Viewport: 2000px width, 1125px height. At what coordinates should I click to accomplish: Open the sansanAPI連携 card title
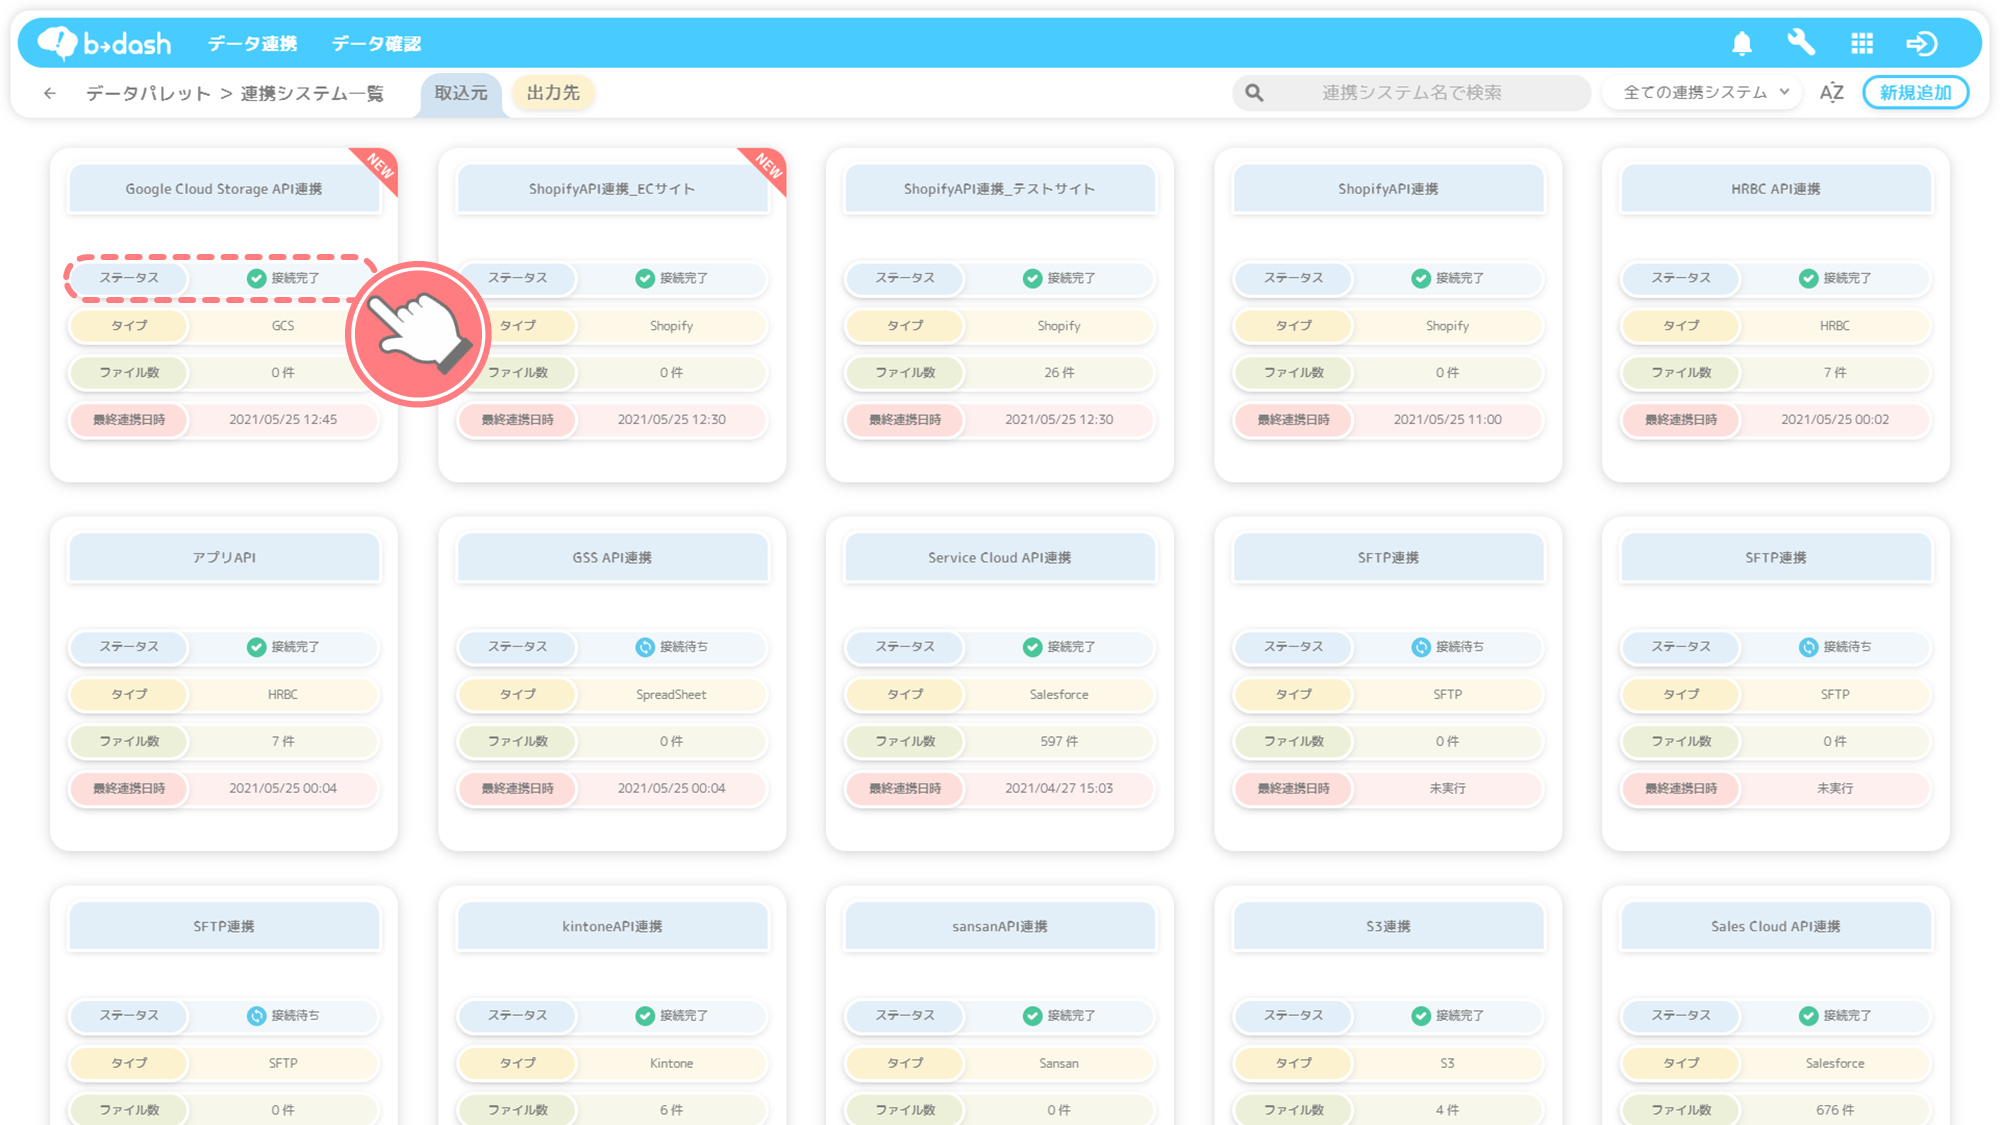point(1000,926)
